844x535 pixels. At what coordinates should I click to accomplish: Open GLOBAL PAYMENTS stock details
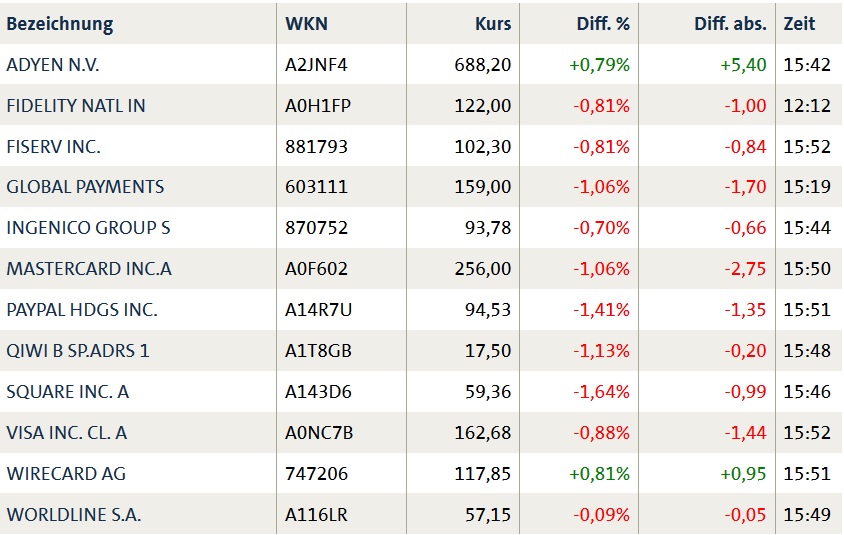(85, 187)
